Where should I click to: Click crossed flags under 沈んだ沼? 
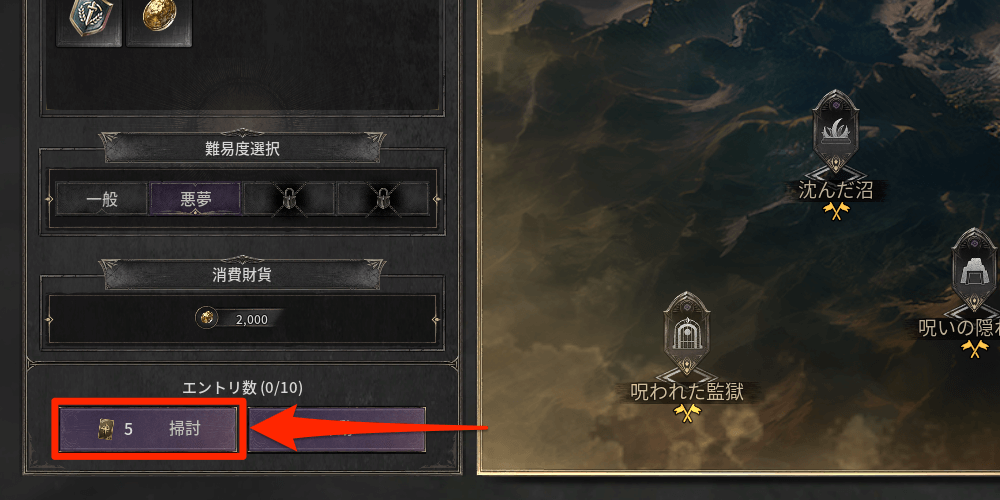pyautogui.click(x=834, y=210)
